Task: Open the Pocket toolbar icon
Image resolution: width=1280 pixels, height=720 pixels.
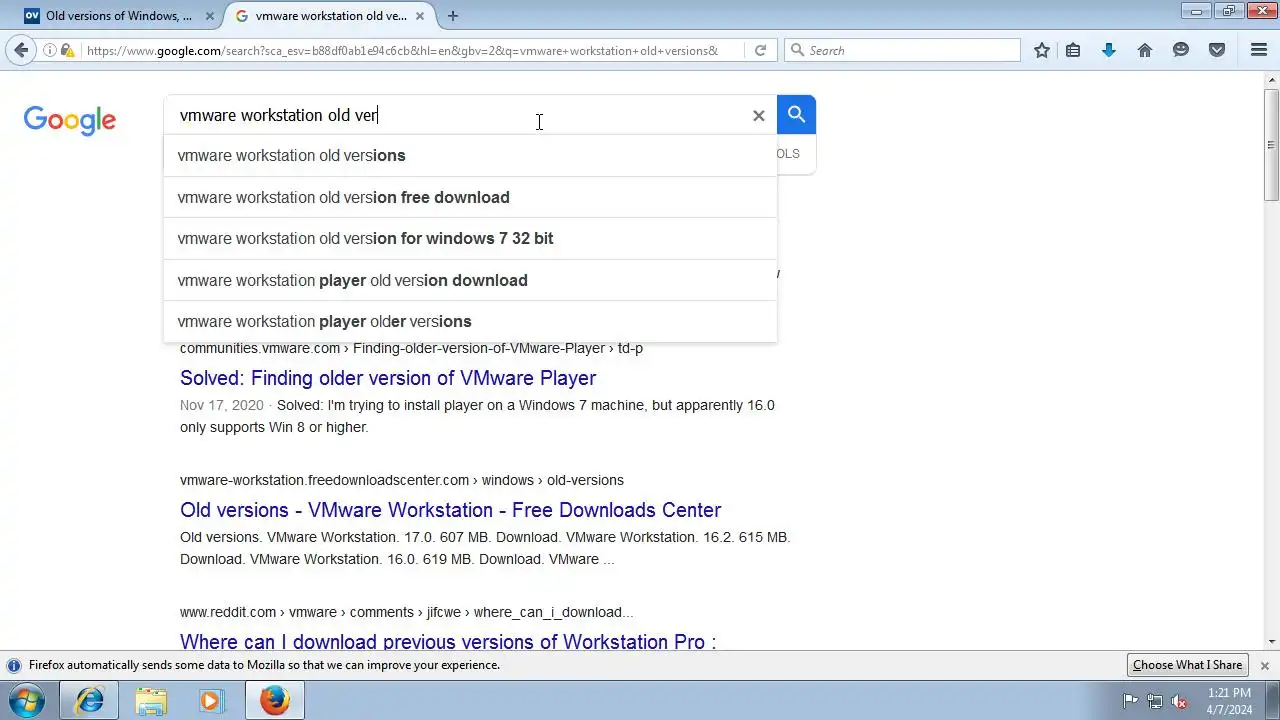Action: click(x=1217, y=50)
